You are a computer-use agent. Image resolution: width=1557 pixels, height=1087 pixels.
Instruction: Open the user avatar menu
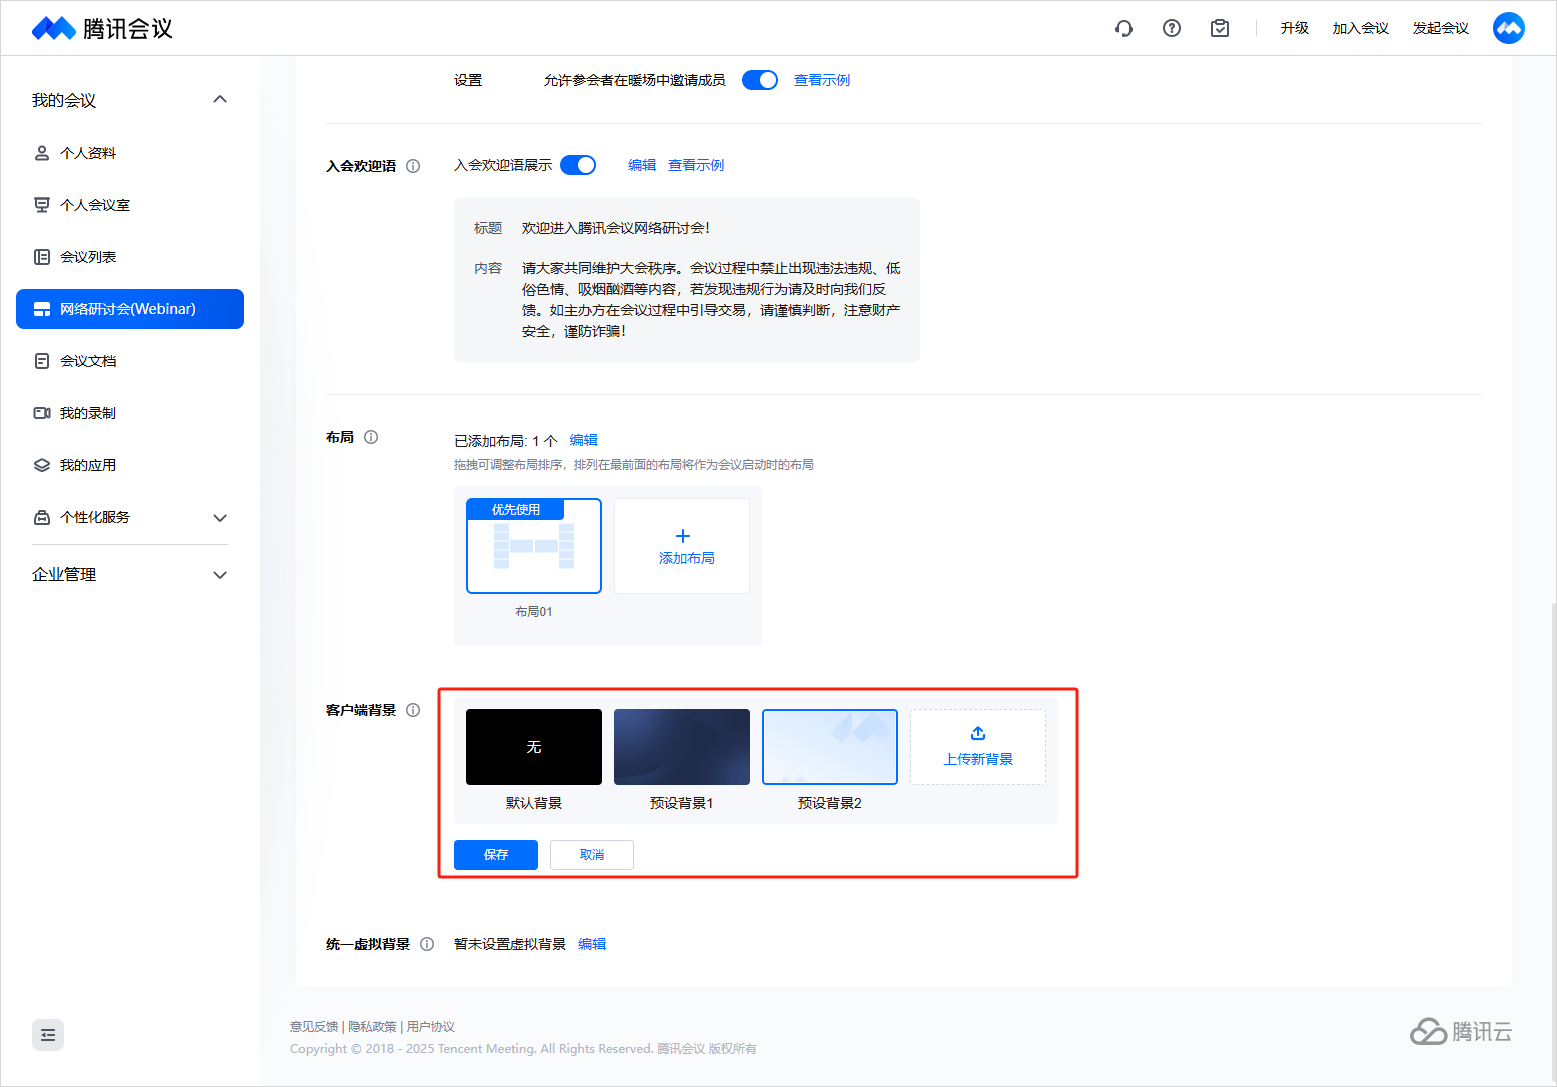tap(1509, 28)
